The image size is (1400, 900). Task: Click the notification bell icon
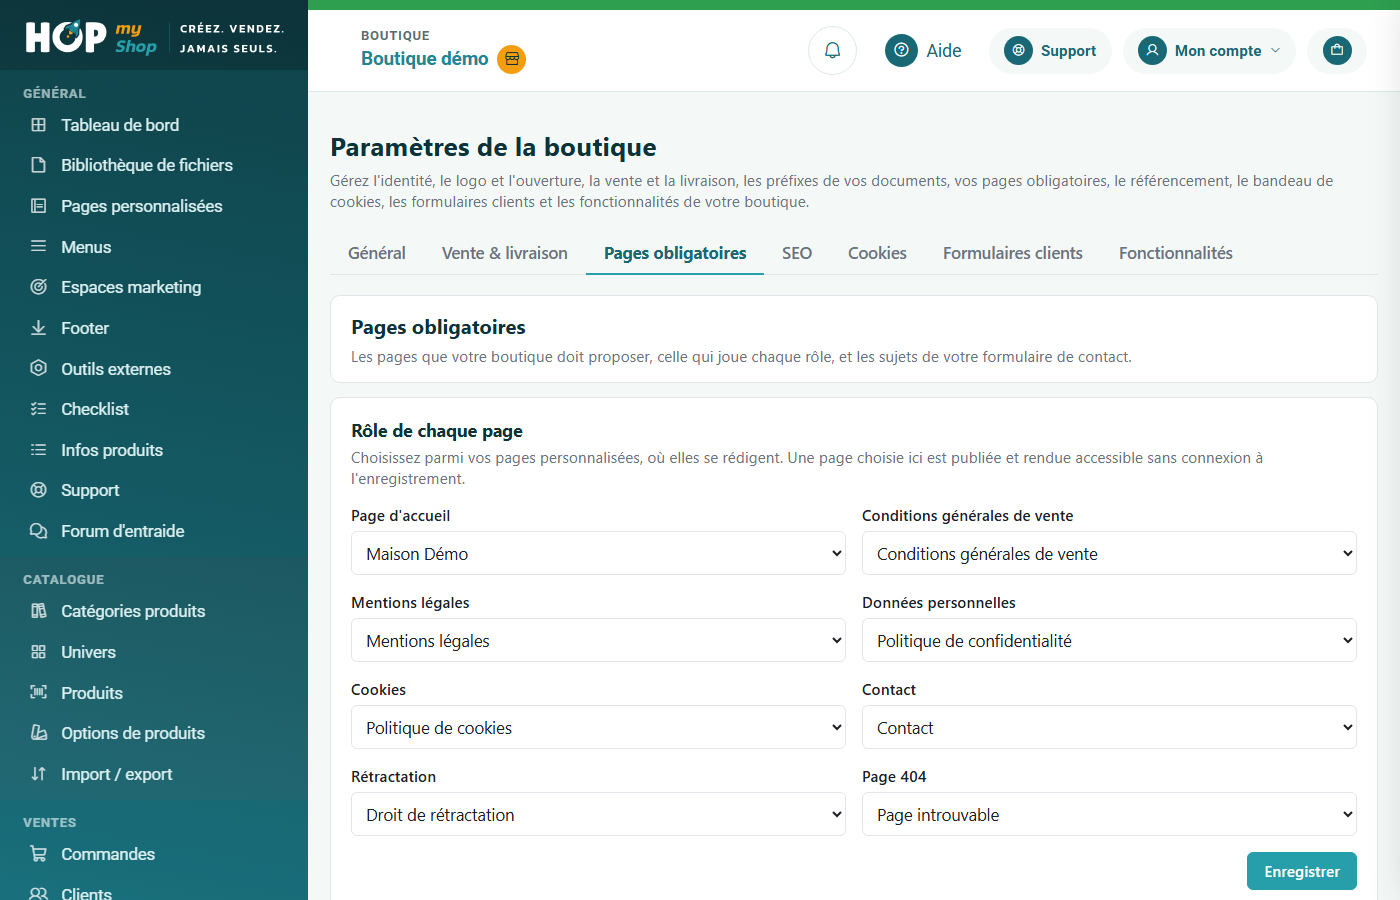pyautogui.click(x=832, y=50)
